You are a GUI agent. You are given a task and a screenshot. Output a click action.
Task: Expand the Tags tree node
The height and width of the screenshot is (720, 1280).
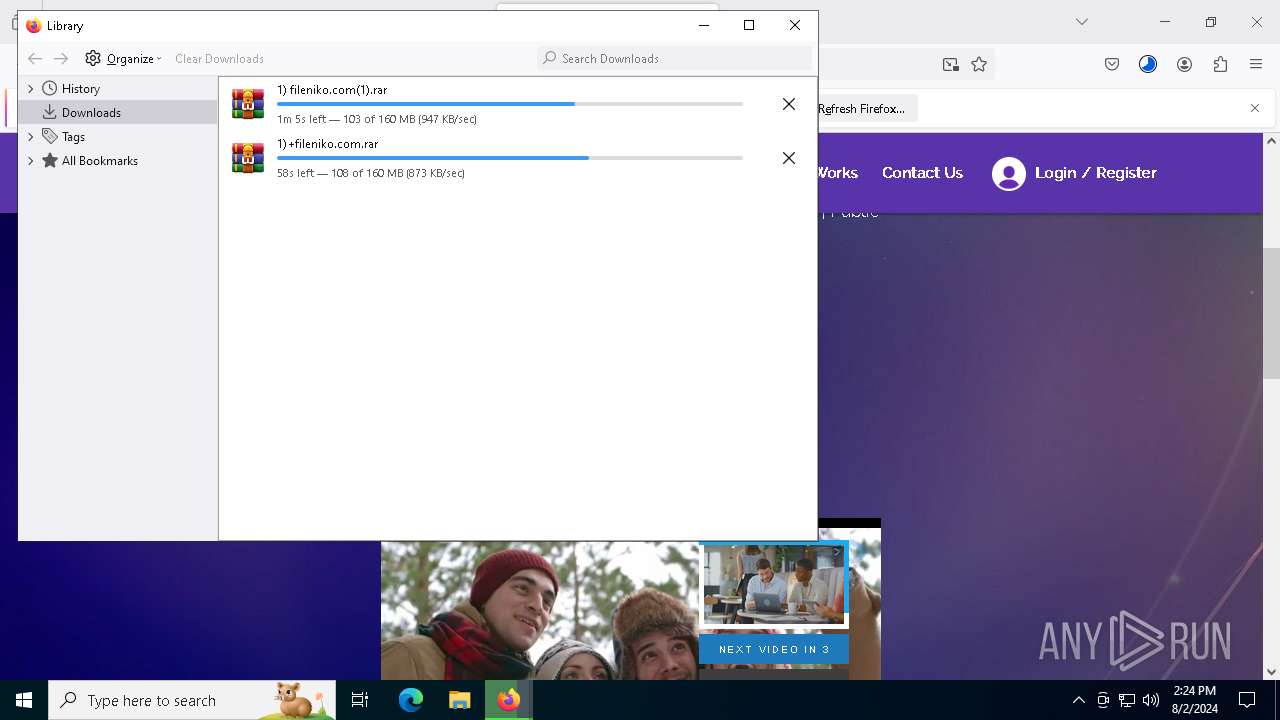[30, 137]
